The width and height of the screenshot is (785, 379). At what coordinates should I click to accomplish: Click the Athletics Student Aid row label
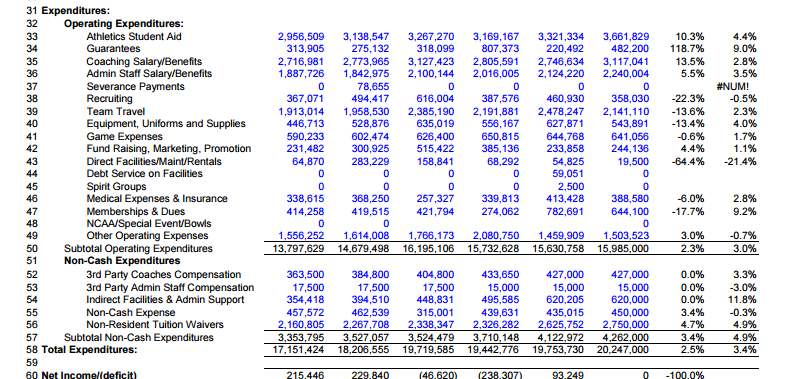click(134, 37)
